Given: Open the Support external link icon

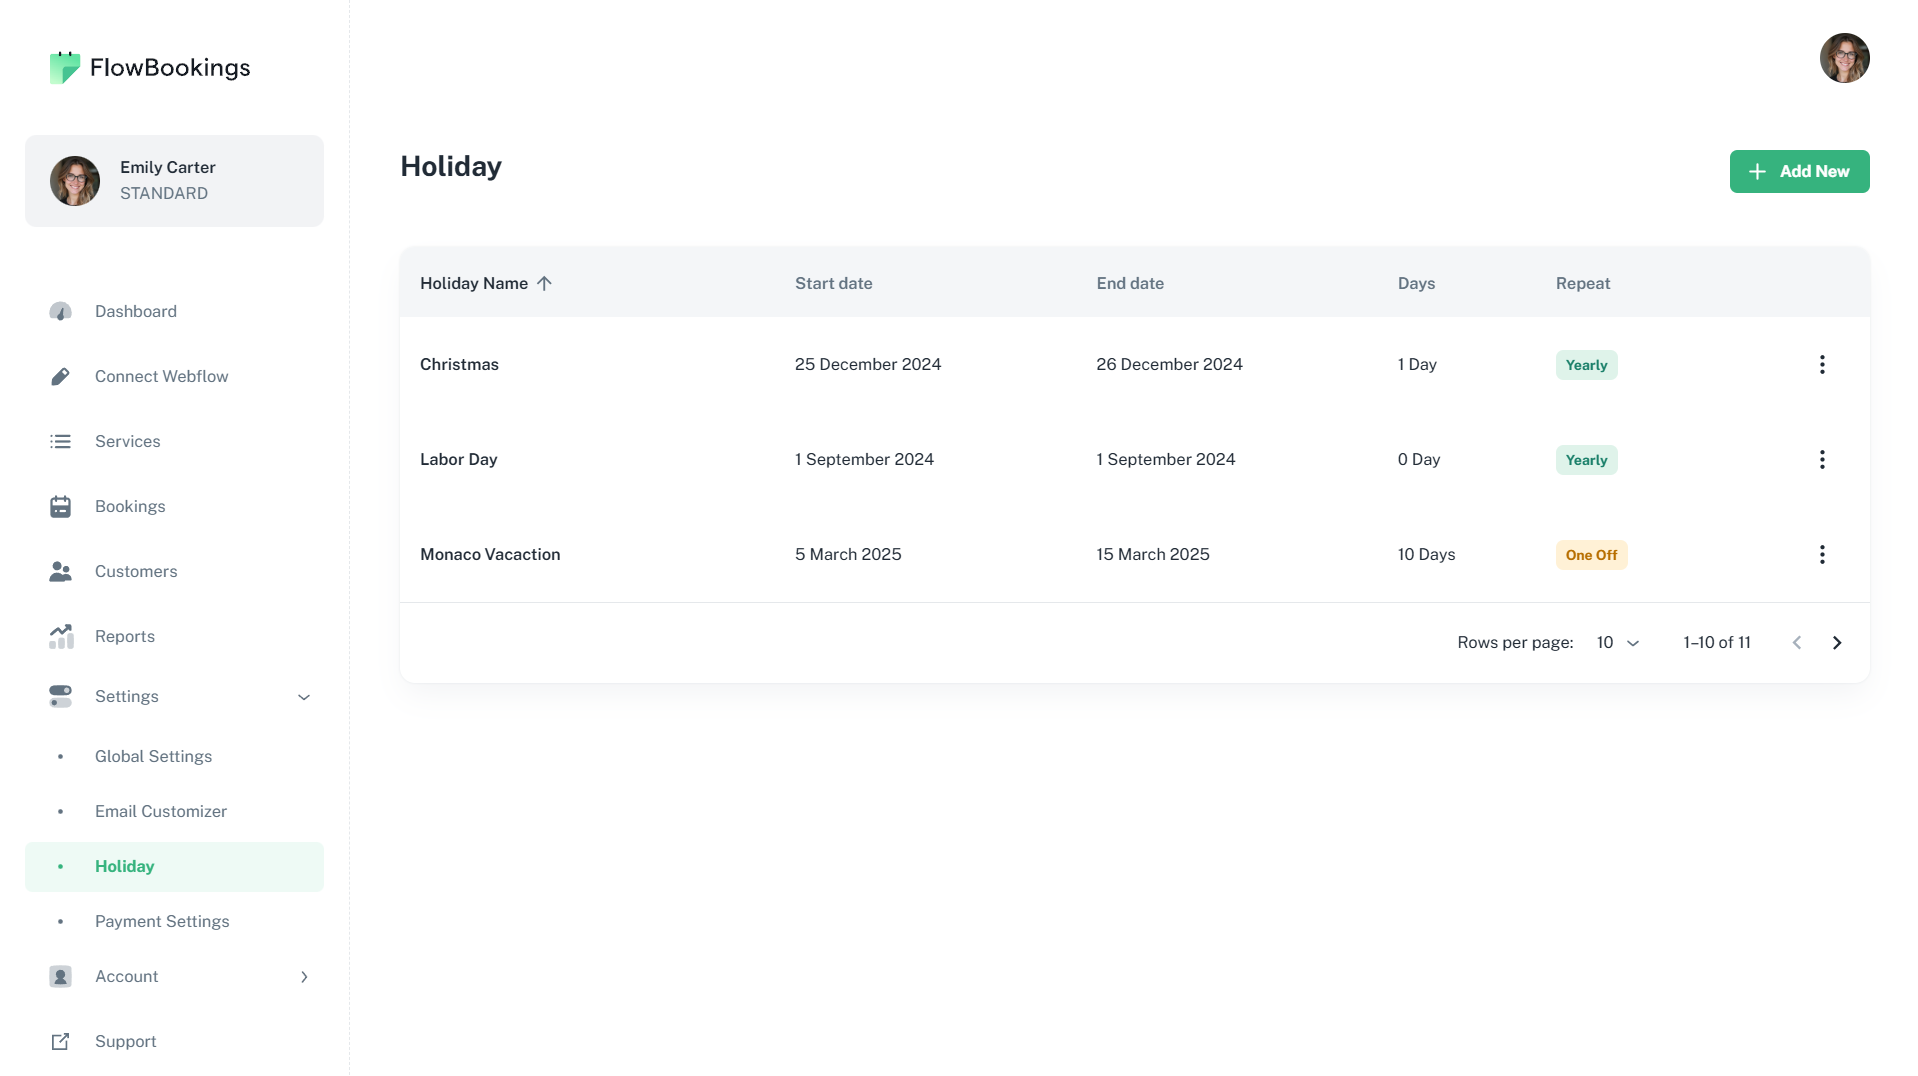Looking at the screenshot, I should 60,1042.
